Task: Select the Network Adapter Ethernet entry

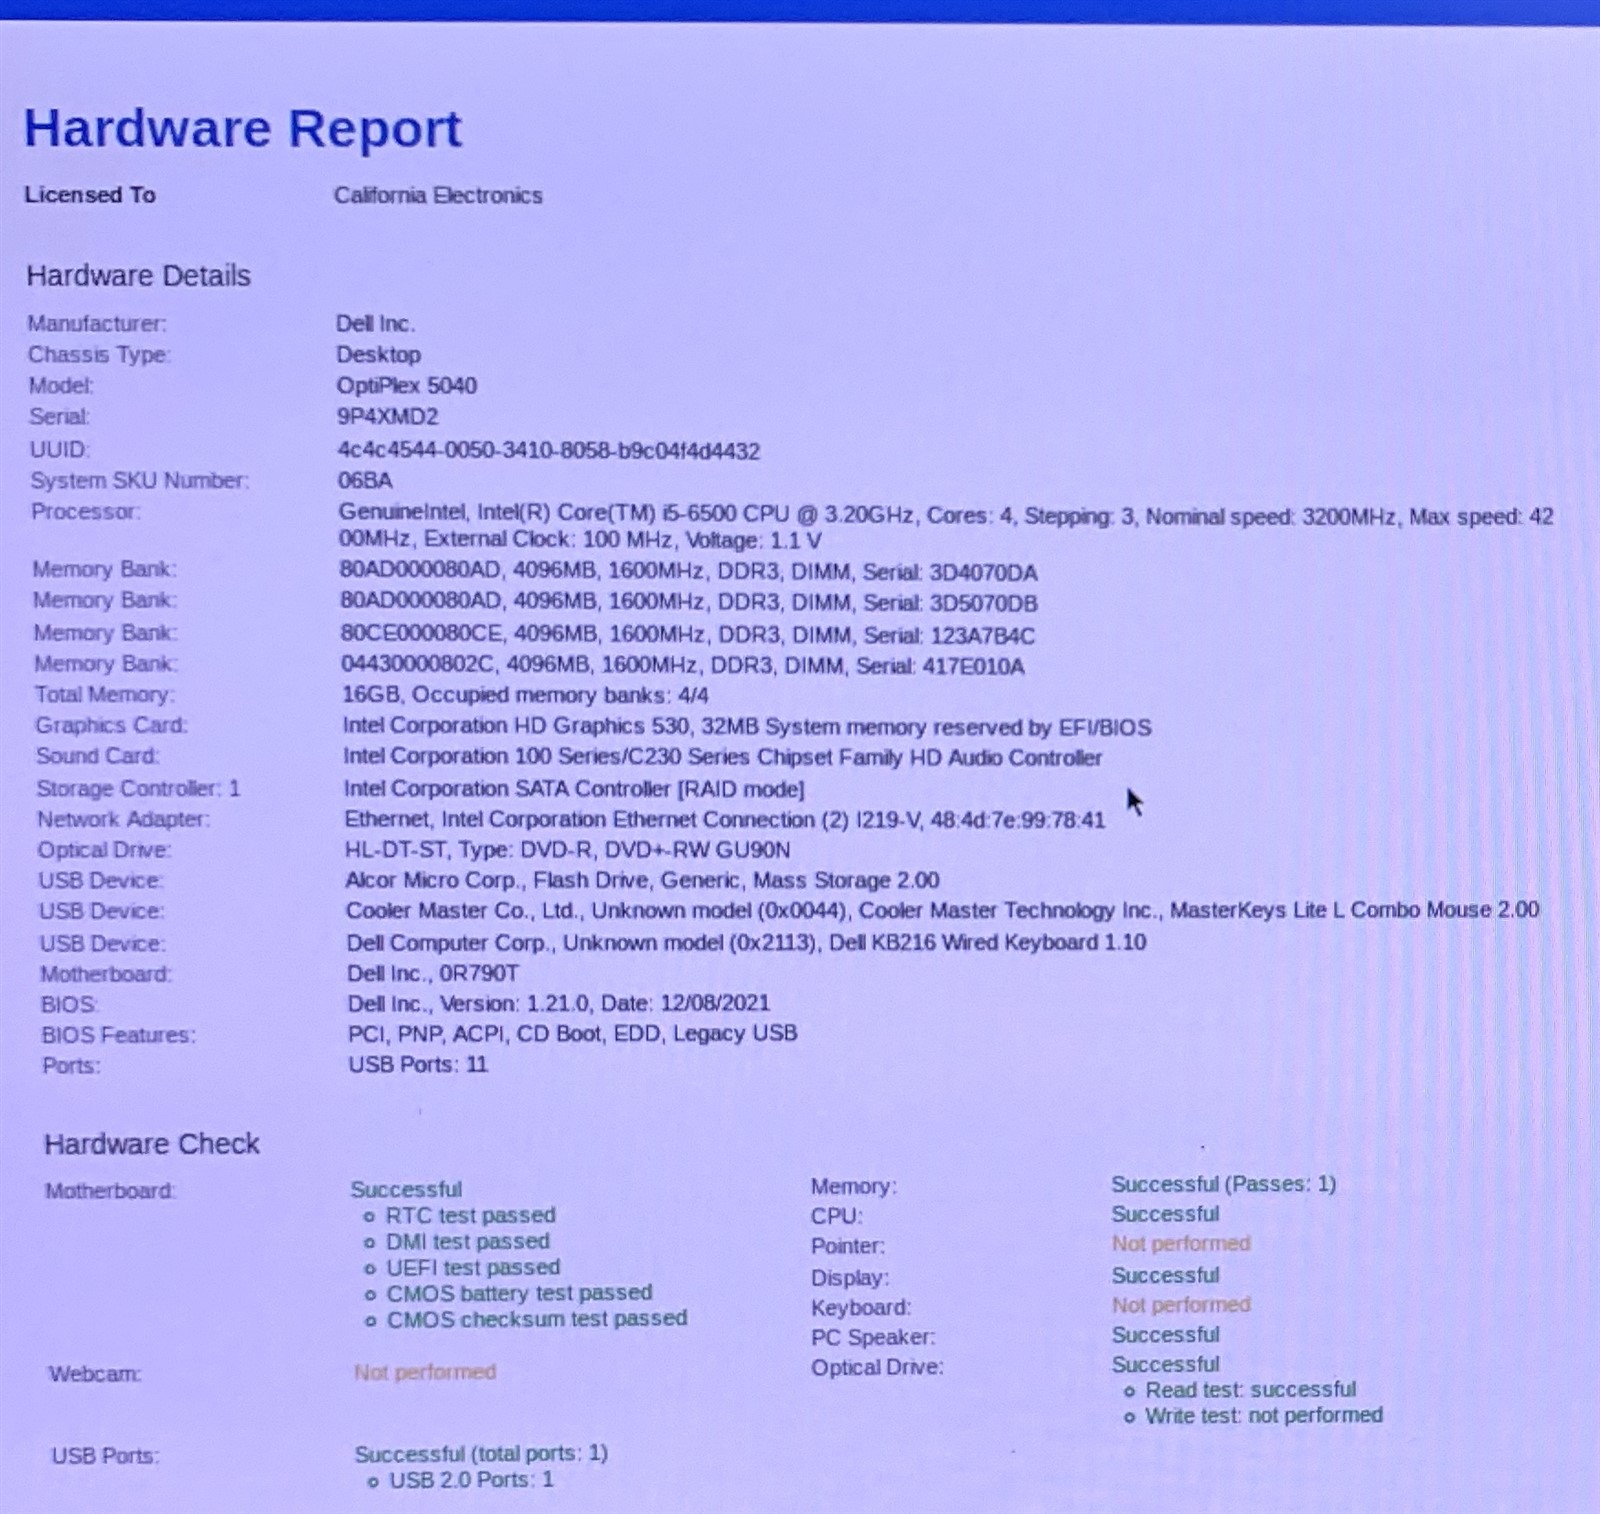Action: [725, 820]
